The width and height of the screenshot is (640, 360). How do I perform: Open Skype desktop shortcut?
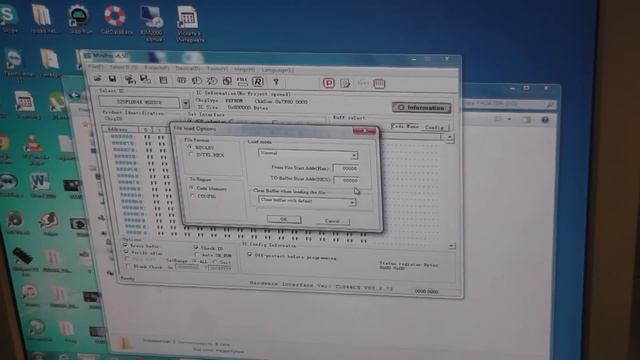9,18
